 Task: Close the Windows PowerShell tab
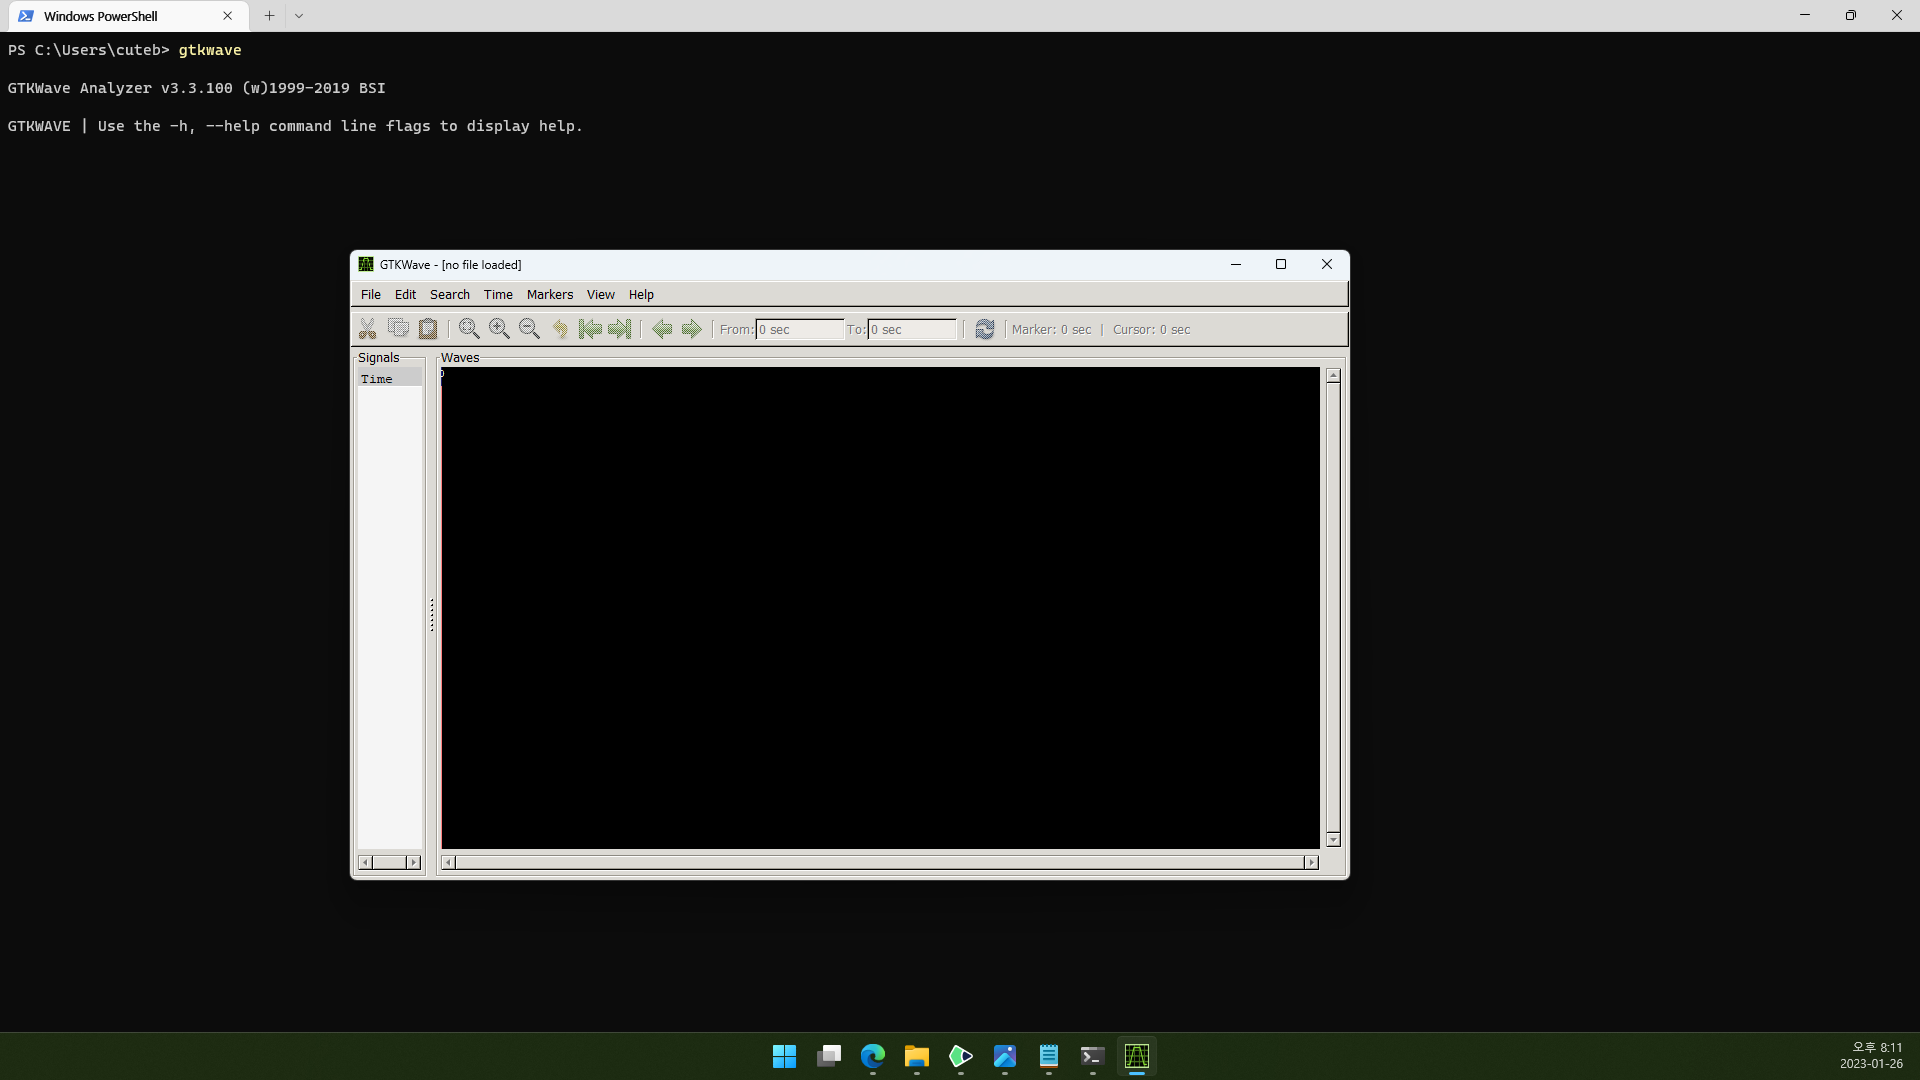[x=228, y=16]
